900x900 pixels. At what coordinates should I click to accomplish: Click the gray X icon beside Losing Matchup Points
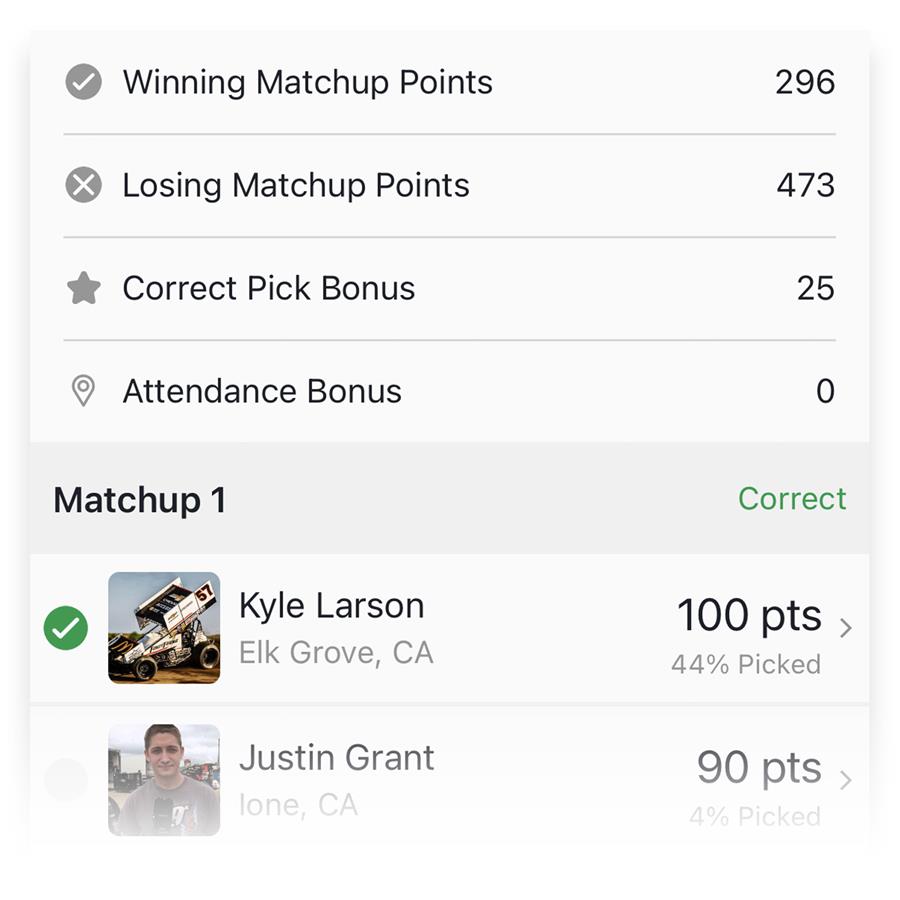pyautogui.click(x=83, y=185)
